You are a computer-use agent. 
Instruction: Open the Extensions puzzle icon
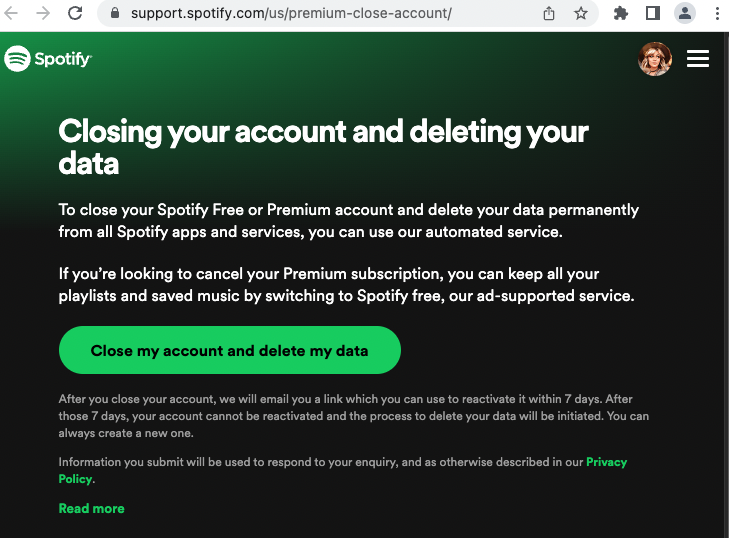pos(621,13)
